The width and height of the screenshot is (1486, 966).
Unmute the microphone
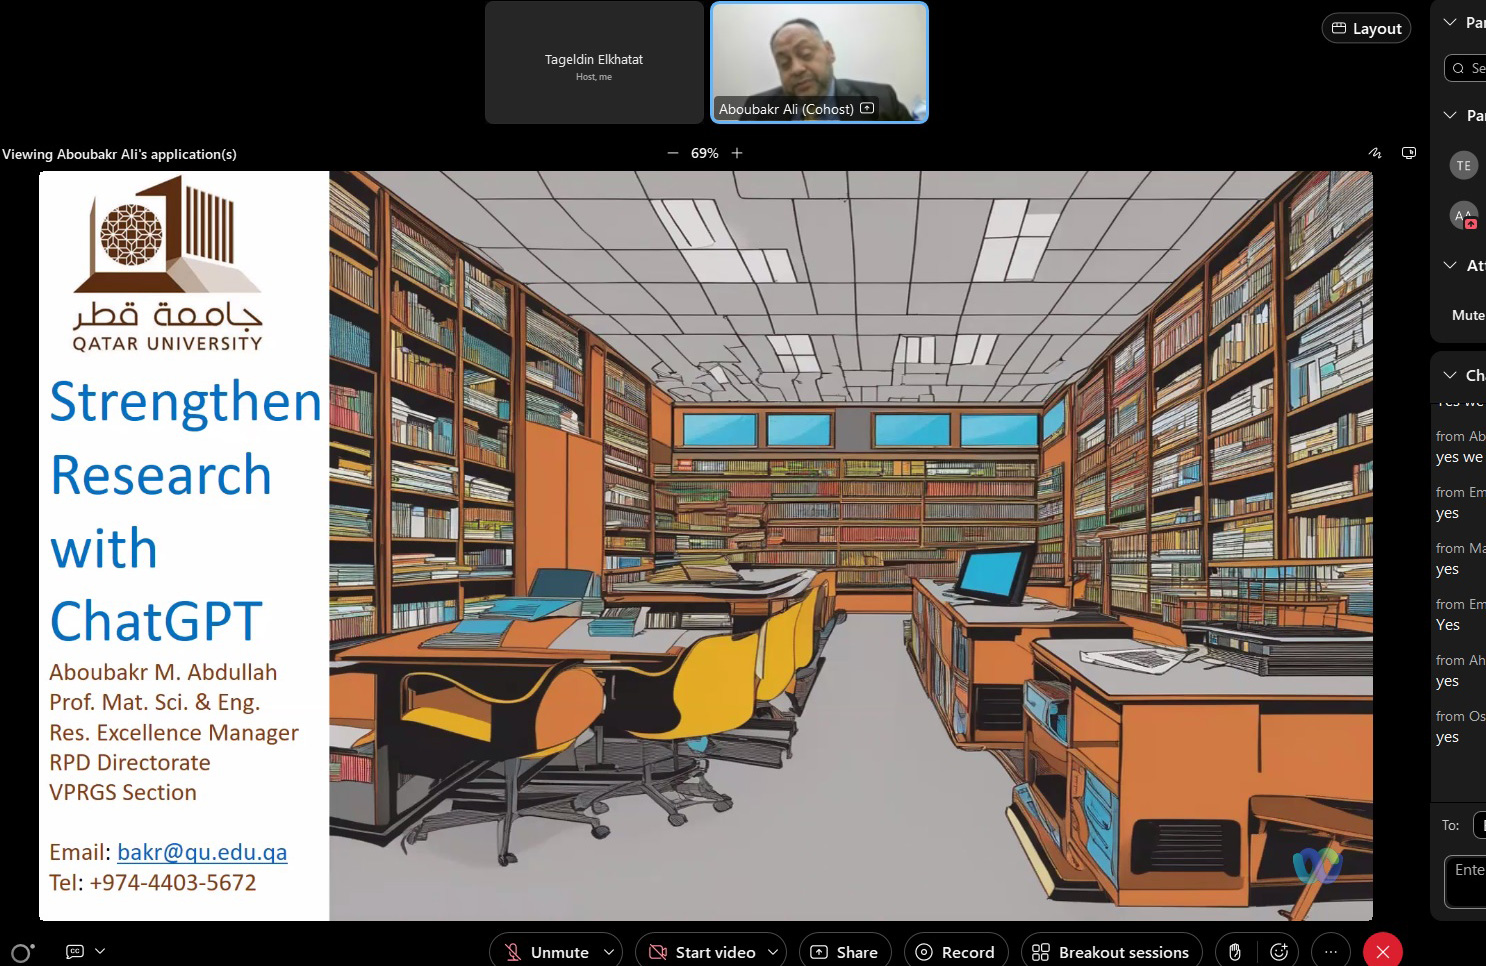point(546,952)
